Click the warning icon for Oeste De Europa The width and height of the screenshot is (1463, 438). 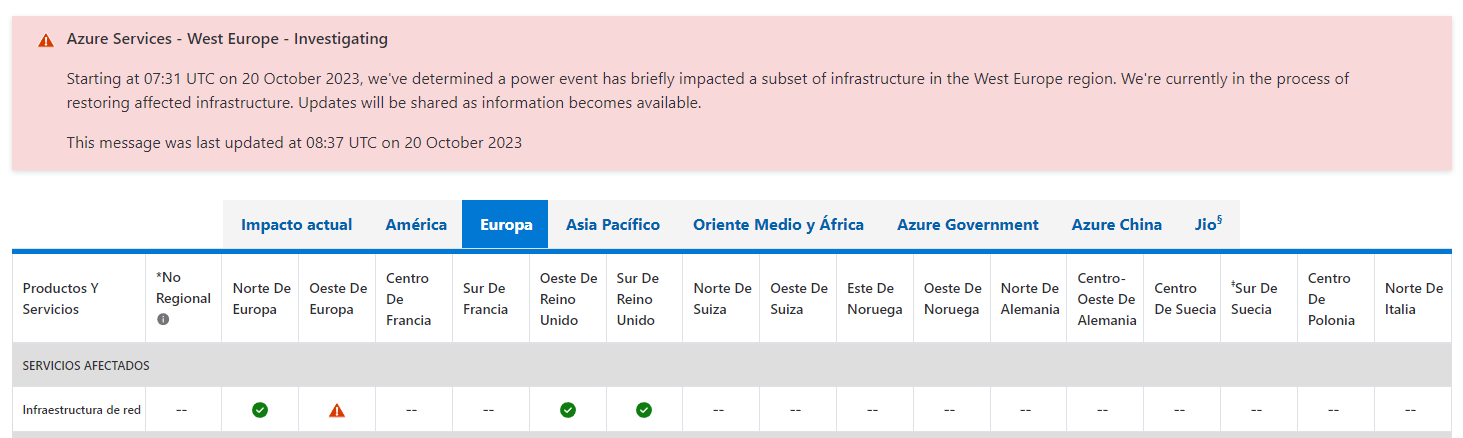pos(337,409)
